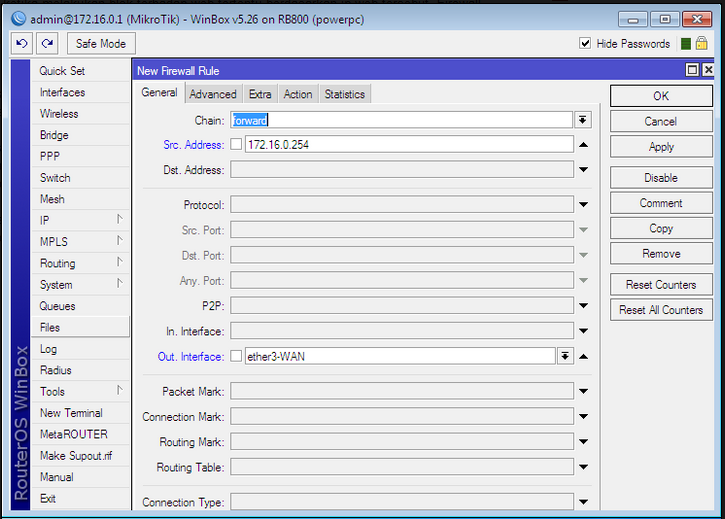Expand the Connection Mark field
Image resolution: width=725 pixels, height=519 pixels.
[584, 417]
